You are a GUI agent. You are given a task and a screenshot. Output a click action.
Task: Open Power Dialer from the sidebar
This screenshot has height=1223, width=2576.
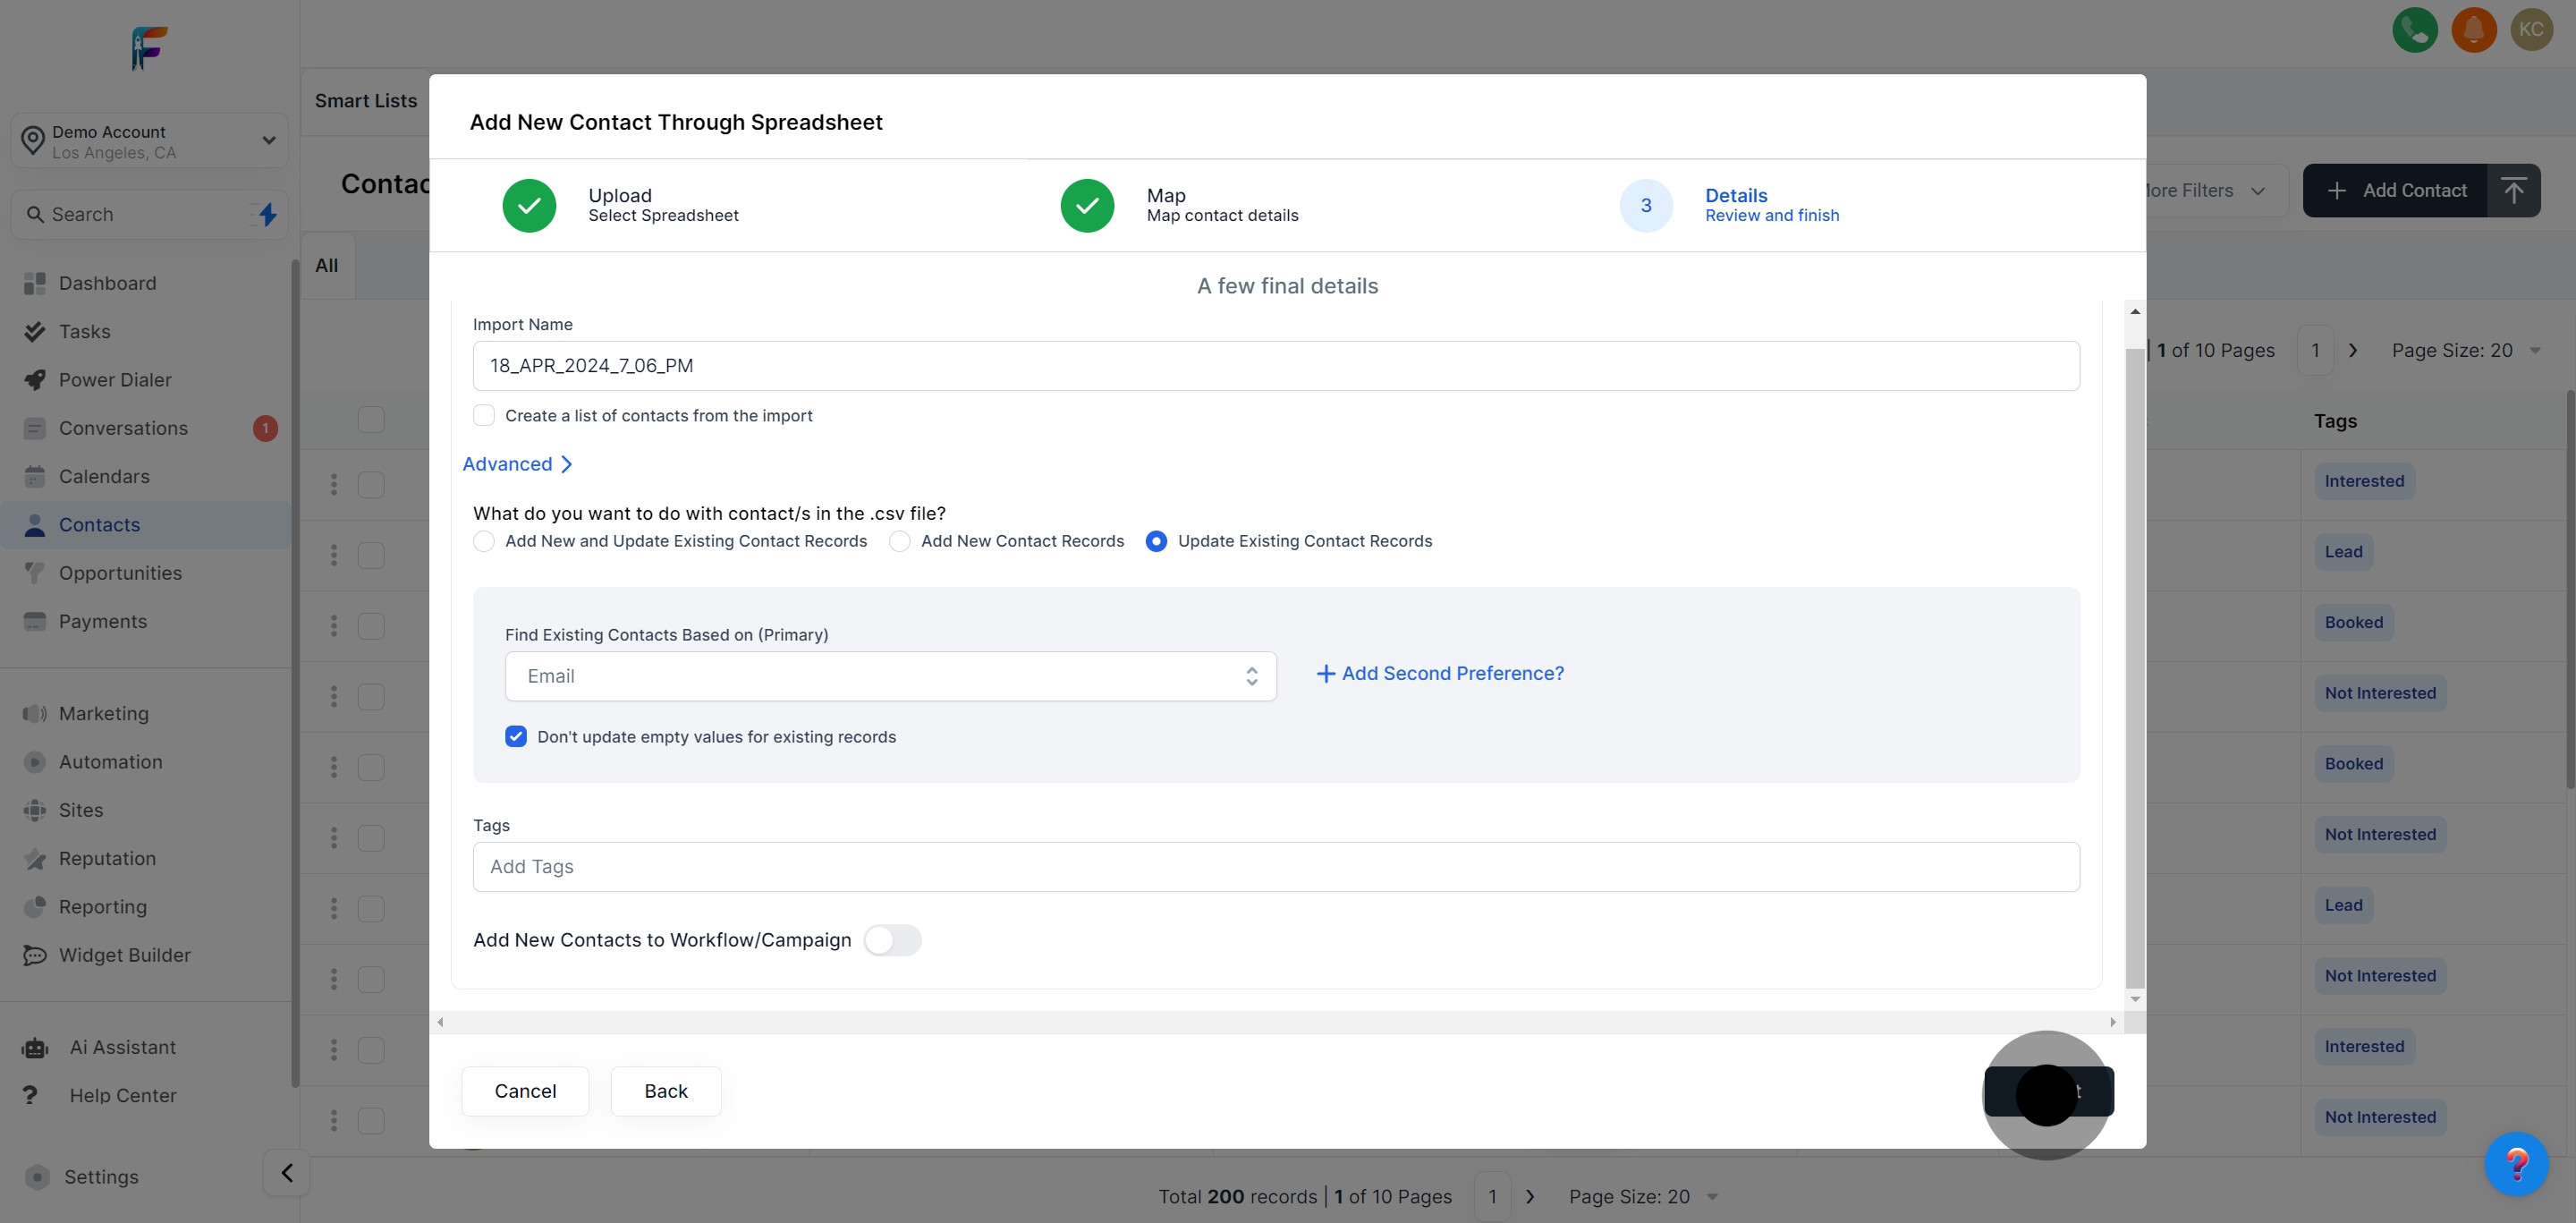pyautogui.click(x=114, y=380)
